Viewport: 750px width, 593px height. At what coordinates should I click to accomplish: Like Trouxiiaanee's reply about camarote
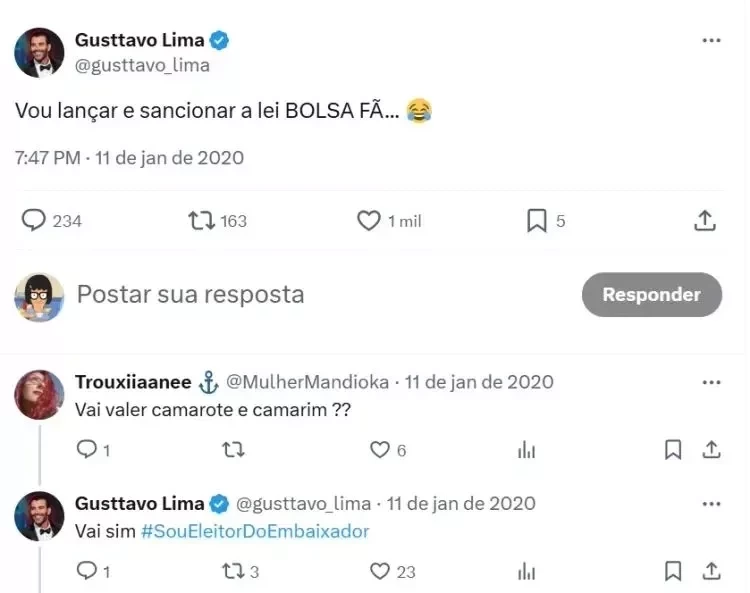pos(380,450)
